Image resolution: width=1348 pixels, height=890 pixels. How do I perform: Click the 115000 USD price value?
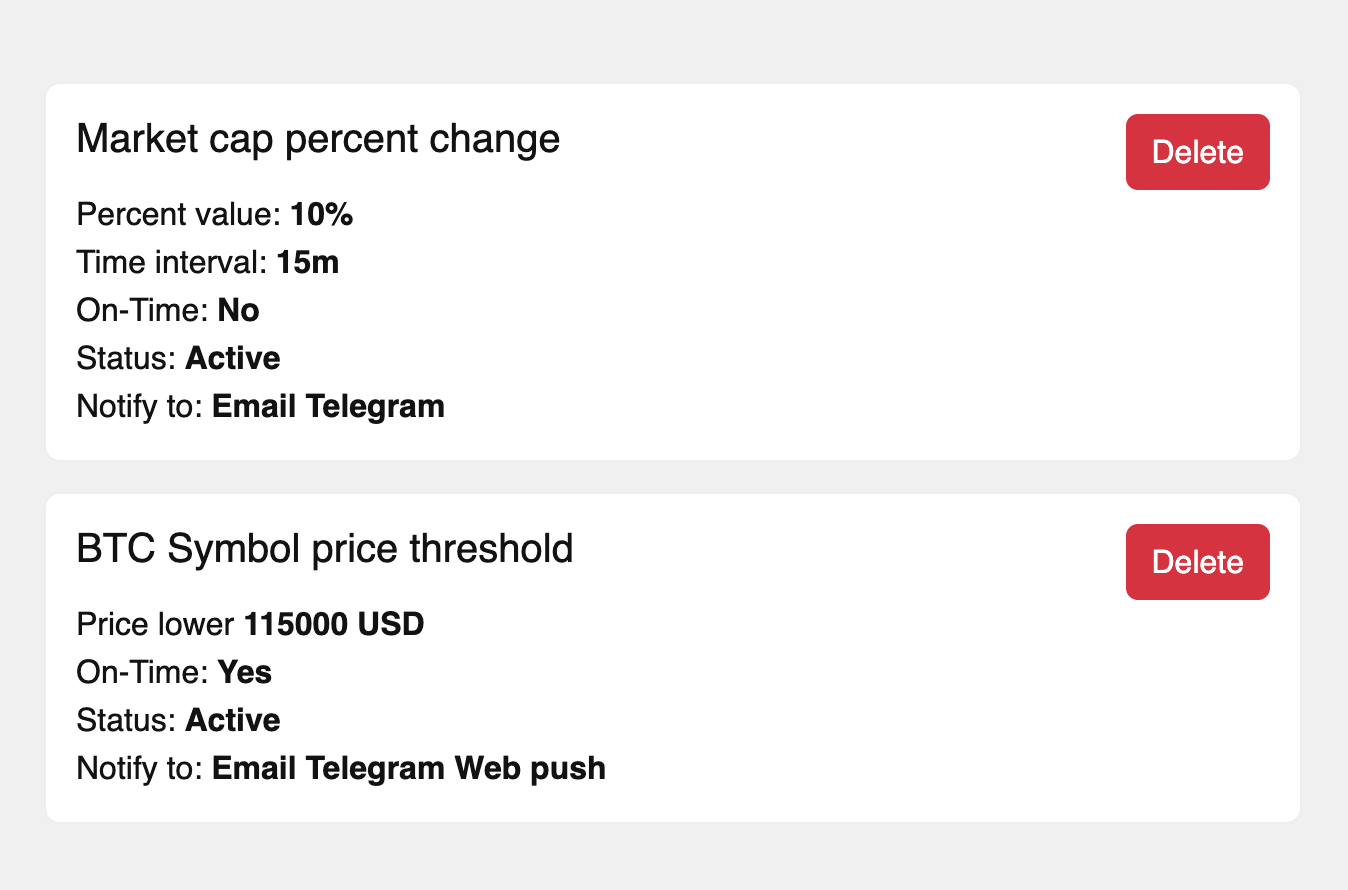(334, 625)
